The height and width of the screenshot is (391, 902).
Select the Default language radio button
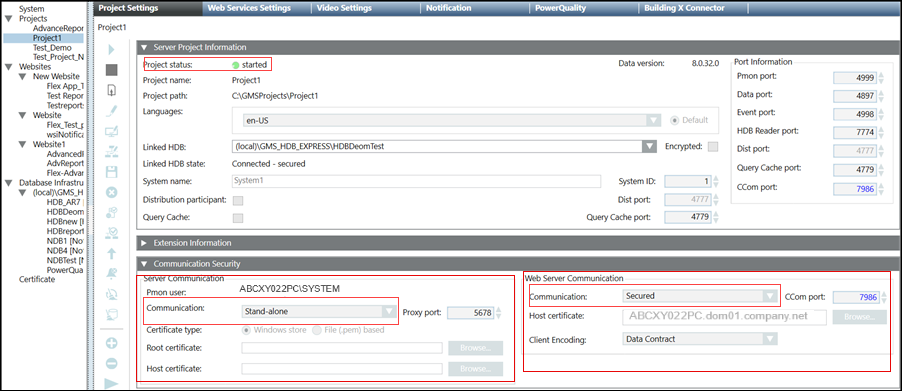point(675,120)
